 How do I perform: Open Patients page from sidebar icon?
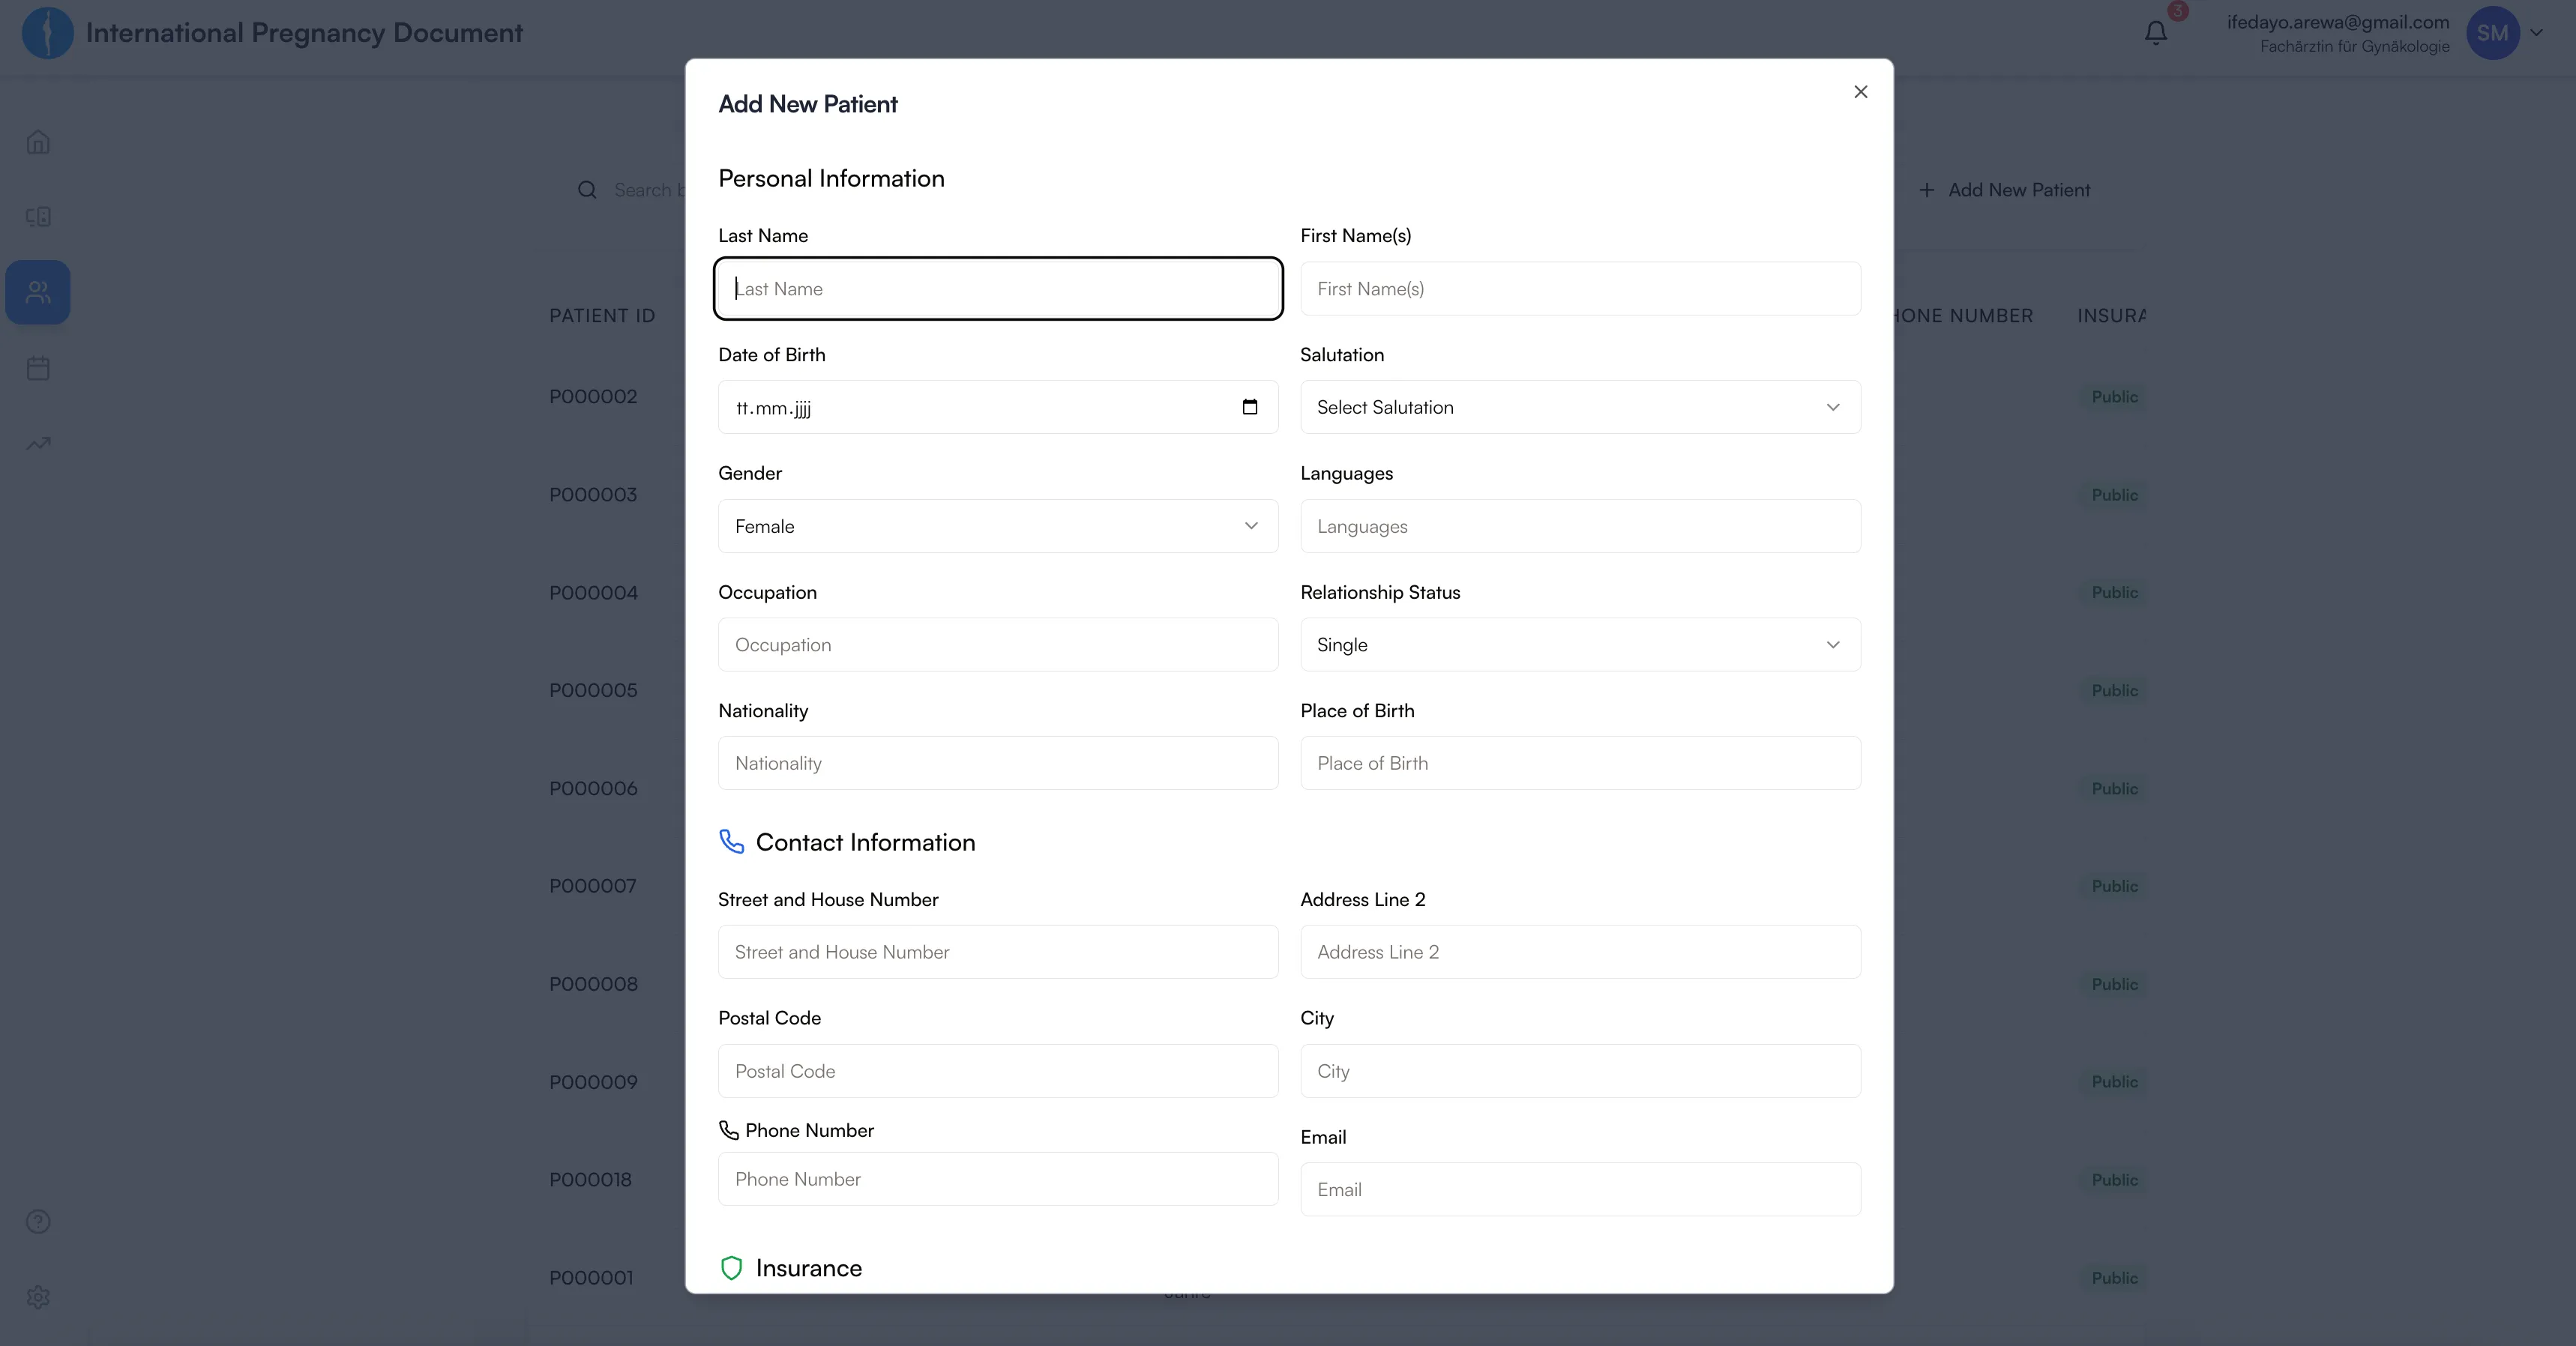tap(38, 292)
